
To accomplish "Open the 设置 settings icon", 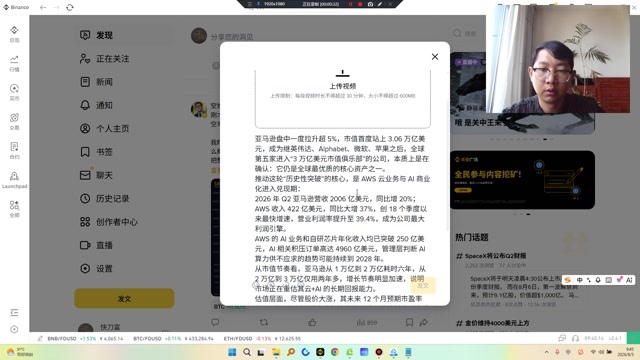I will (x=85, y=269).
